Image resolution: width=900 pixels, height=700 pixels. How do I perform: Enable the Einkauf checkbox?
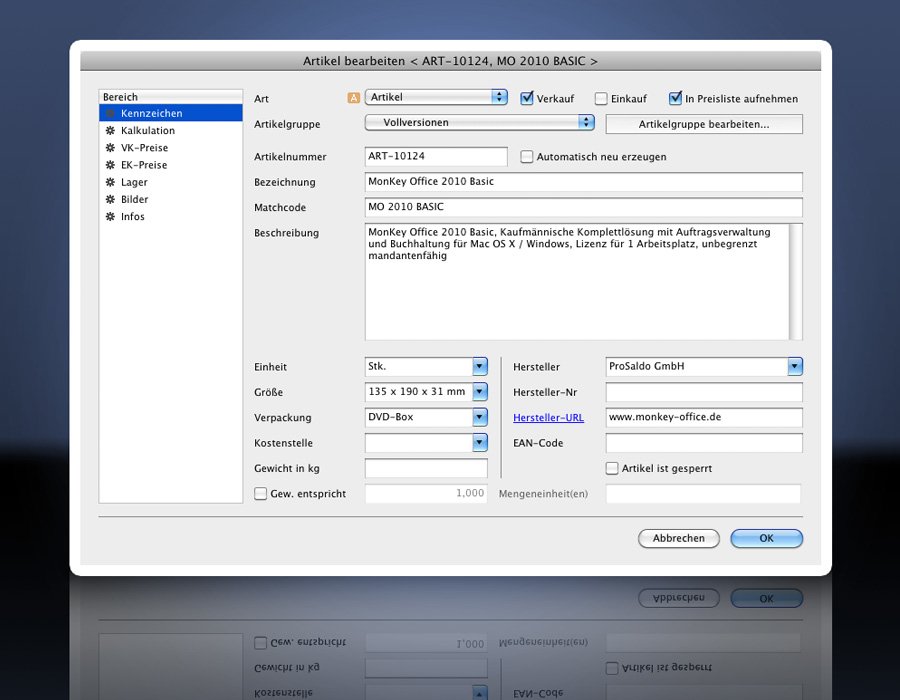[601, 99]
